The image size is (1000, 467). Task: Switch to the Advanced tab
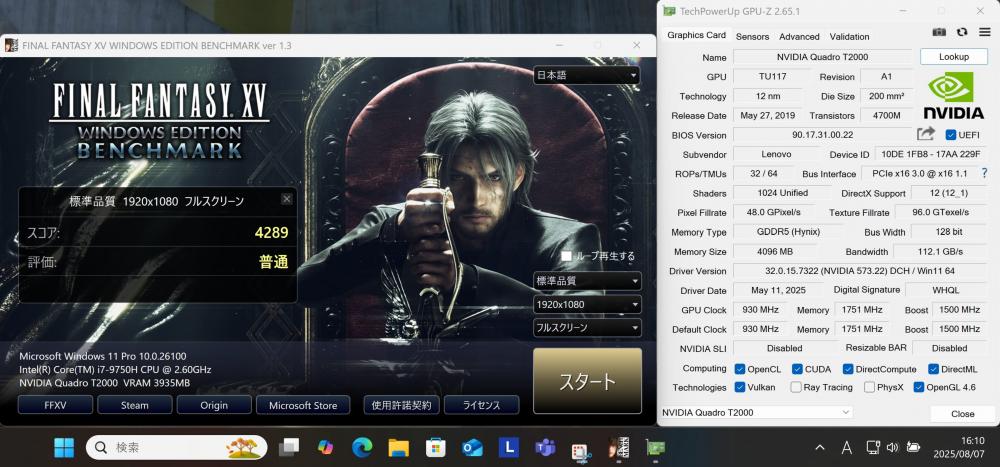[799, 36]
